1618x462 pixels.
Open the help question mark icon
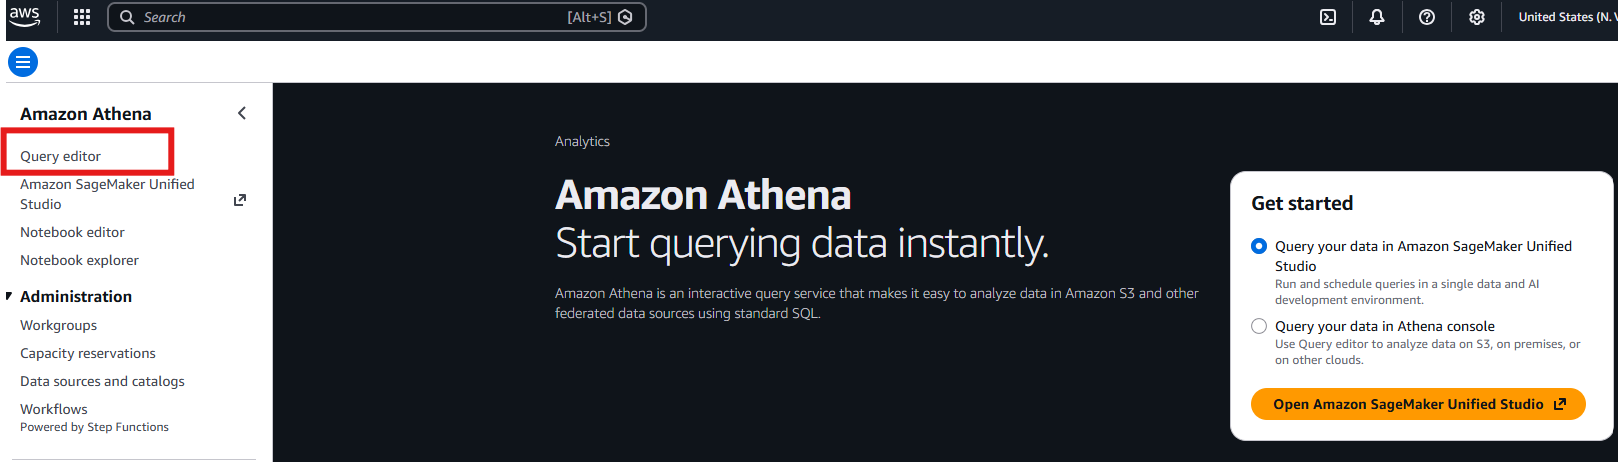[1427, 17]
